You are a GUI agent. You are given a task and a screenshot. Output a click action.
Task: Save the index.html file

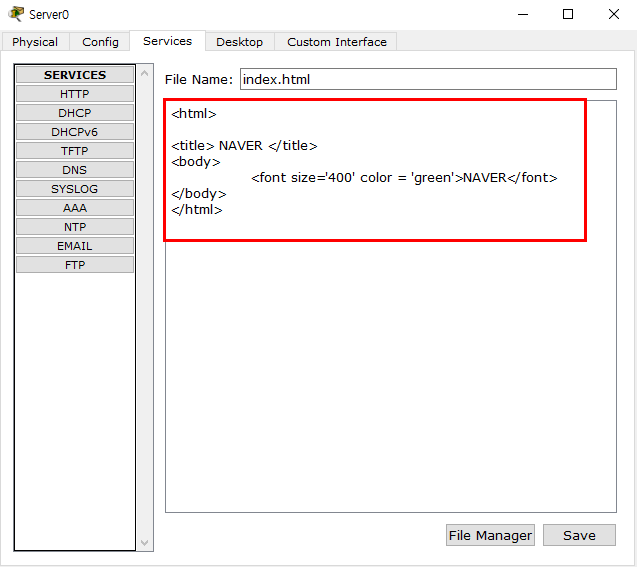pos(579,535)
